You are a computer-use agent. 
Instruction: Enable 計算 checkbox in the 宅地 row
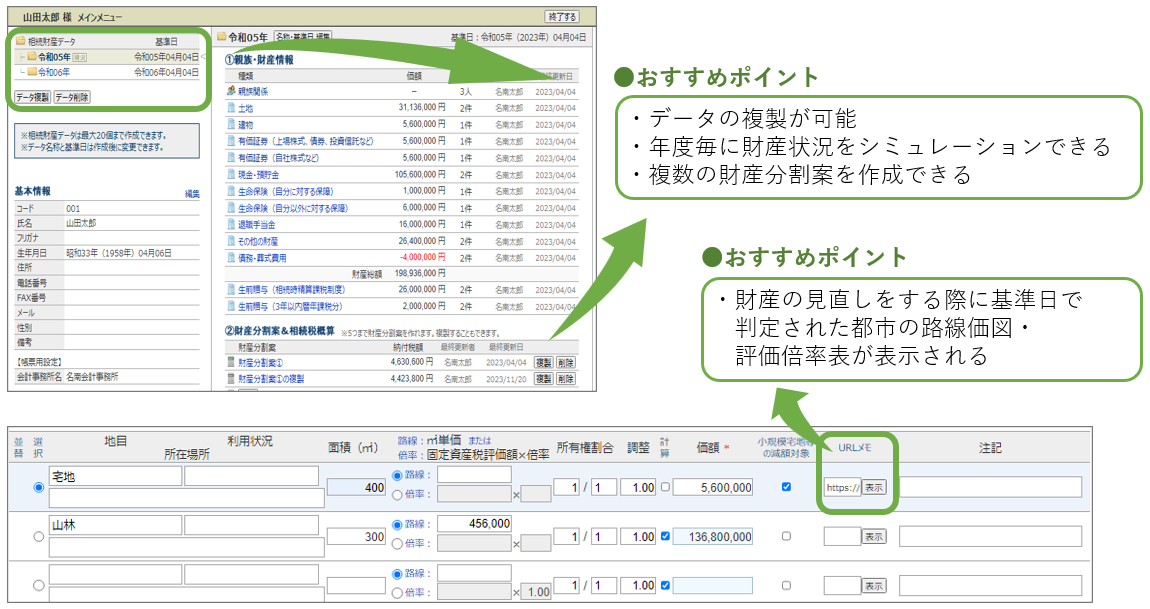[x=665, y=487]
